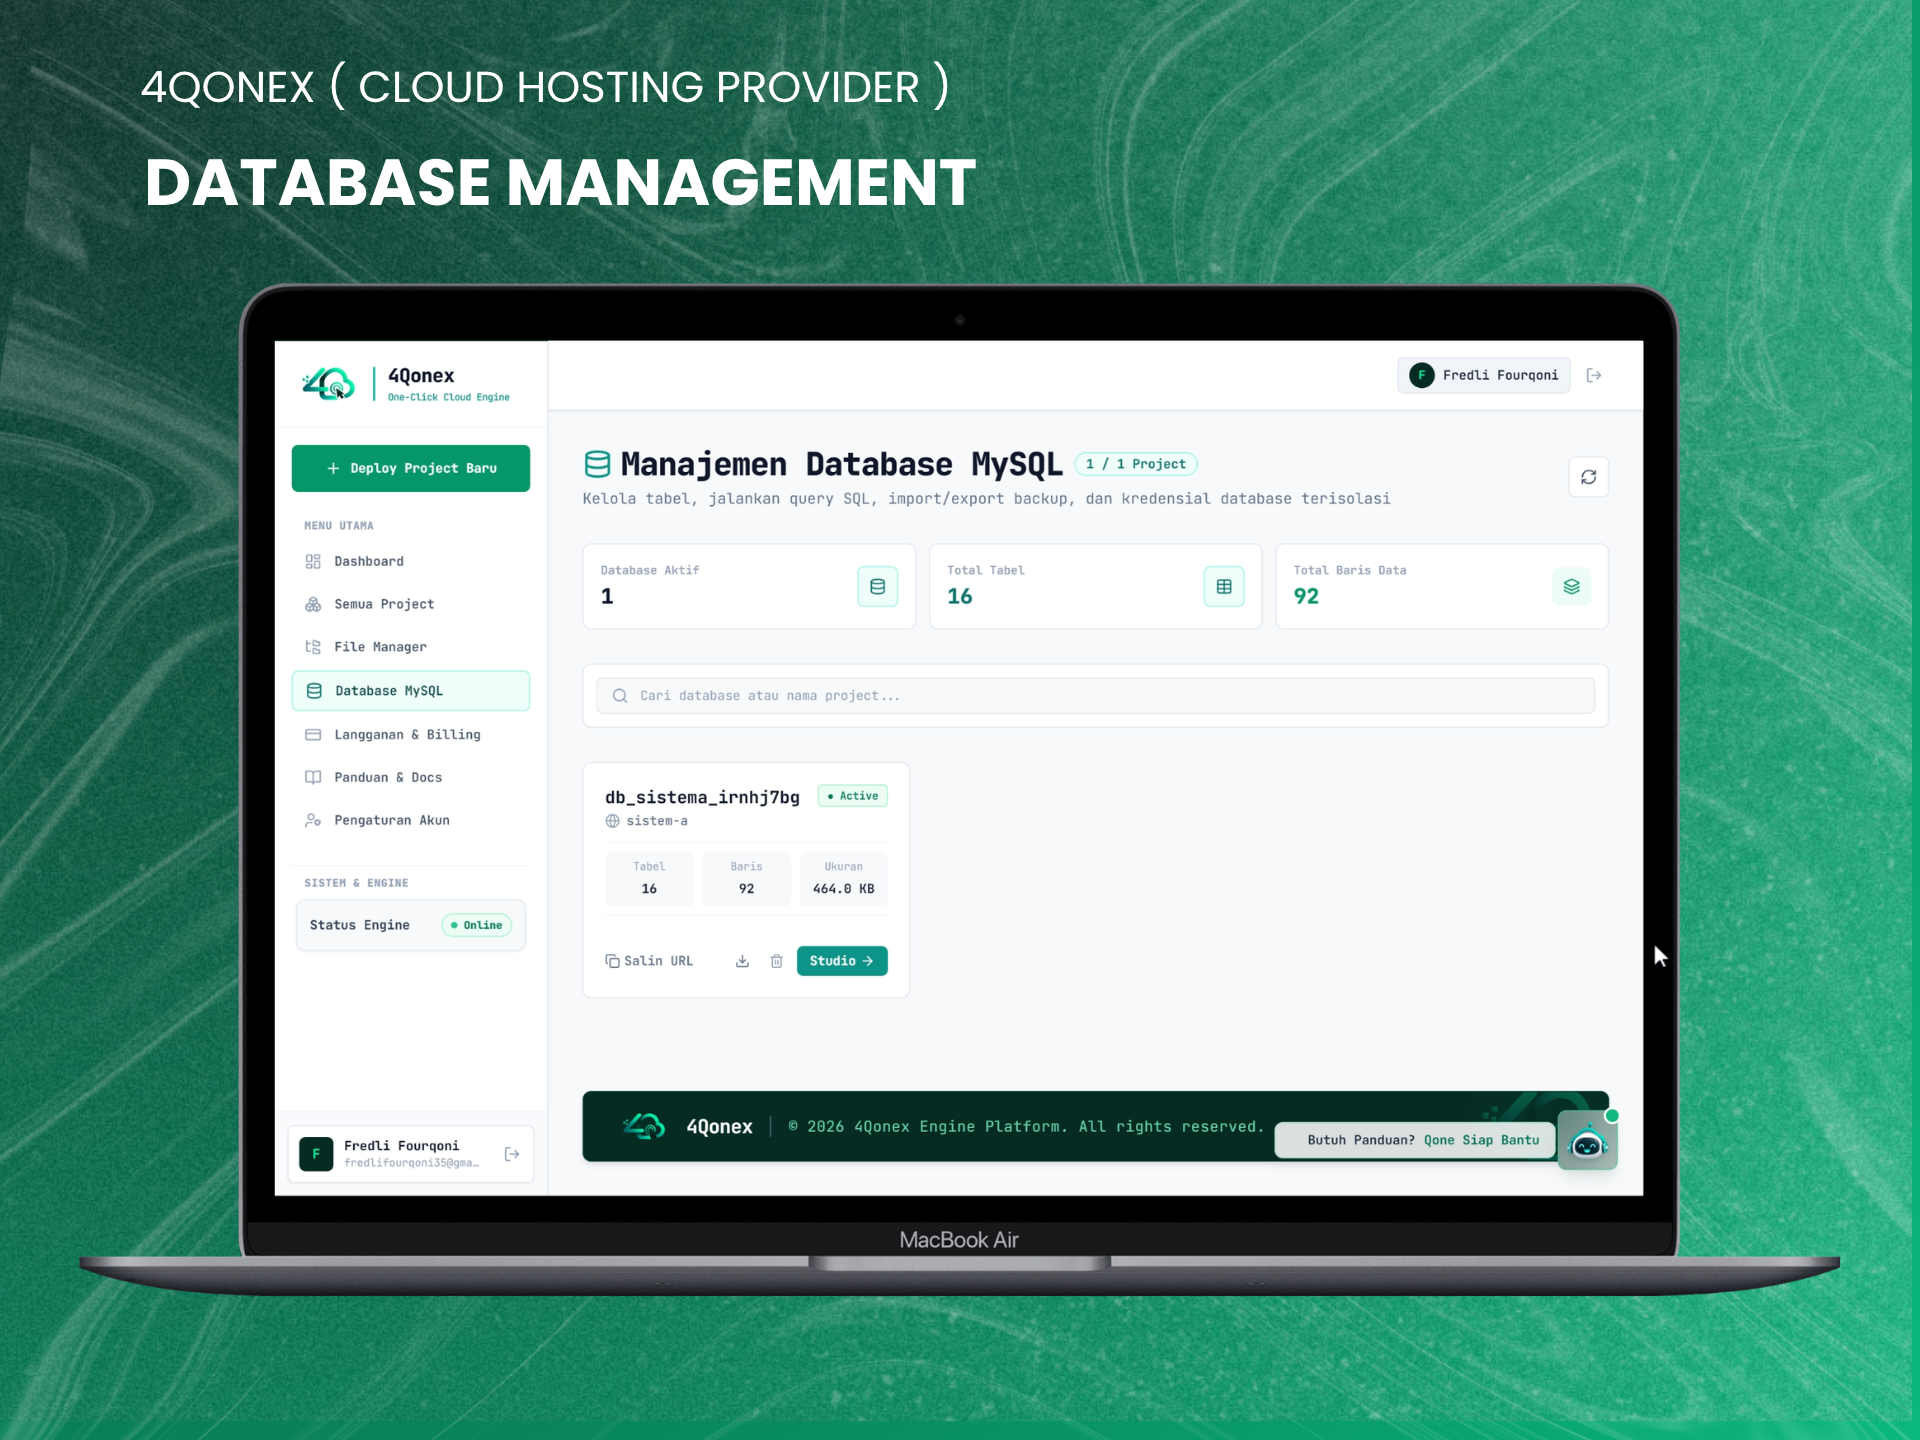Click the Pengaturan Akun user-gear icon

point(313,820)
